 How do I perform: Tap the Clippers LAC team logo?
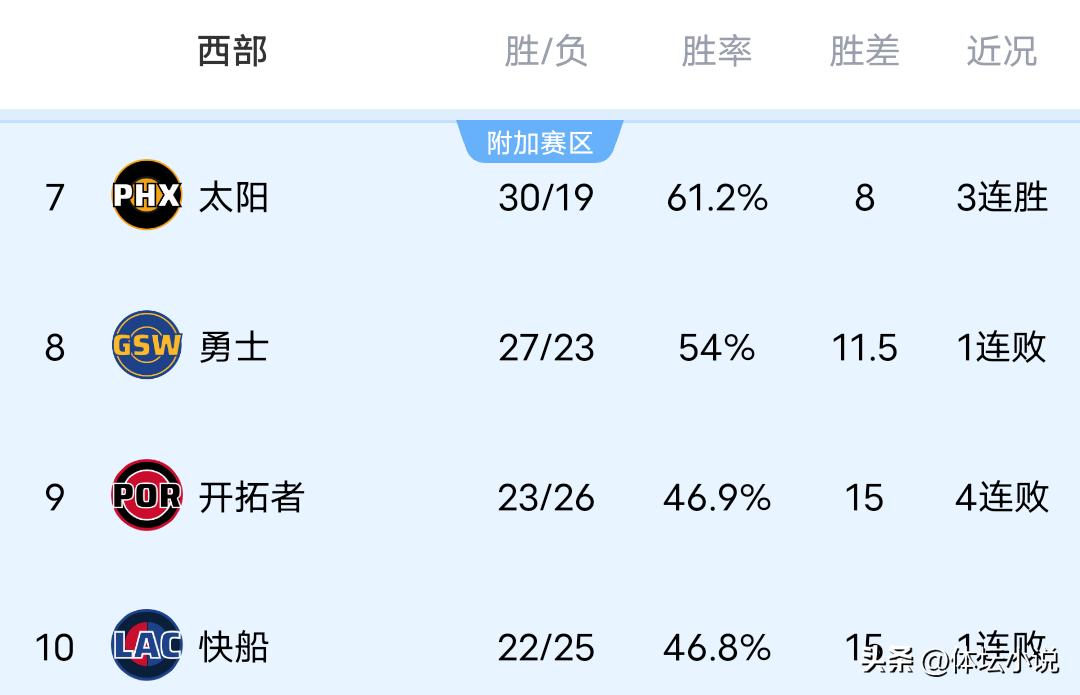coord(146,645)
